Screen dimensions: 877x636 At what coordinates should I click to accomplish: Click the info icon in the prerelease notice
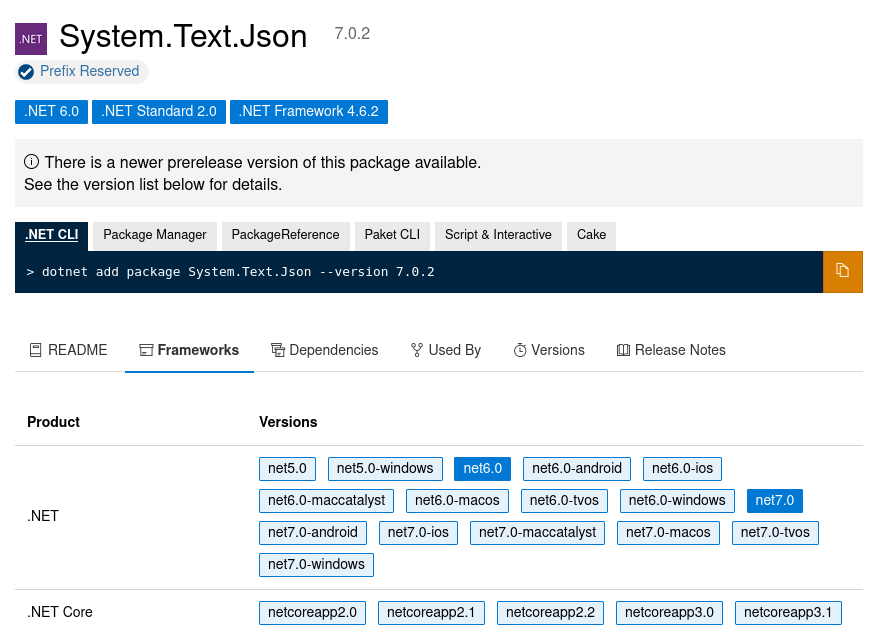coord(31,162)
